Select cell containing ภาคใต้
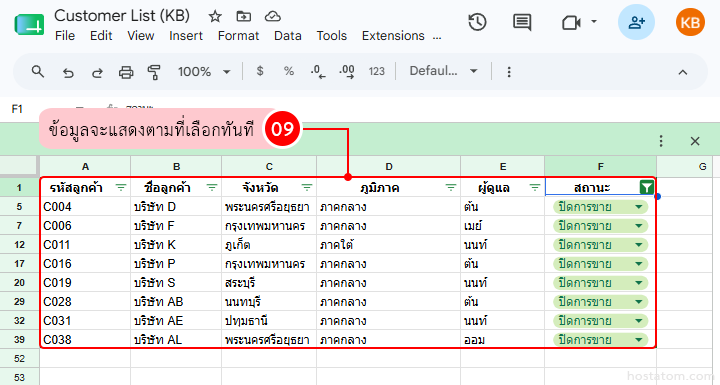Image resolution: width=720 pixels, height=385 pixels. (388, 245)
